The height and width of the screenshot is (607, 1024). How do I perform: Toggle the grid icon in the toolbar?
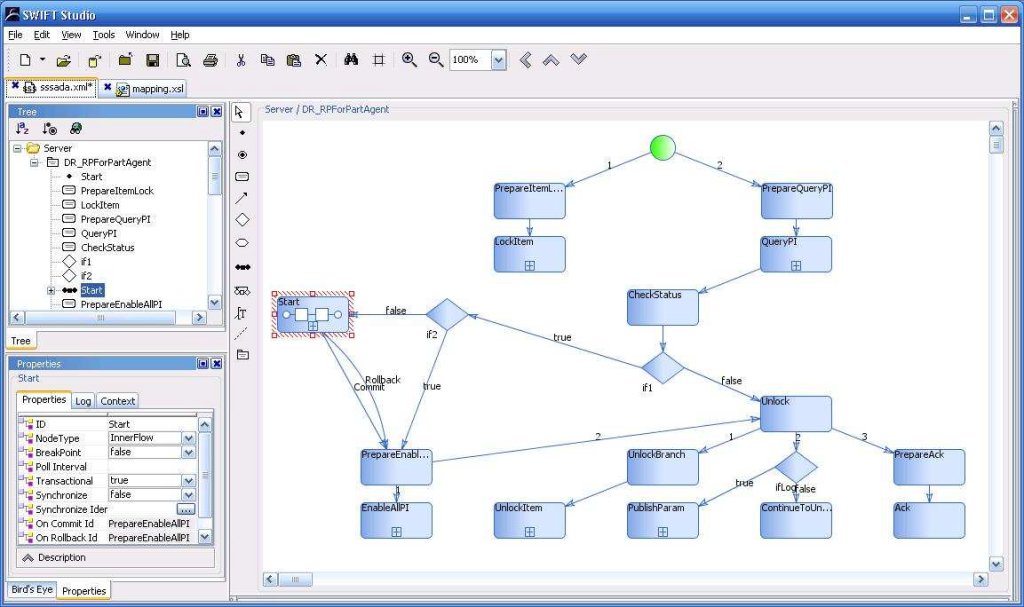[378, 60]
